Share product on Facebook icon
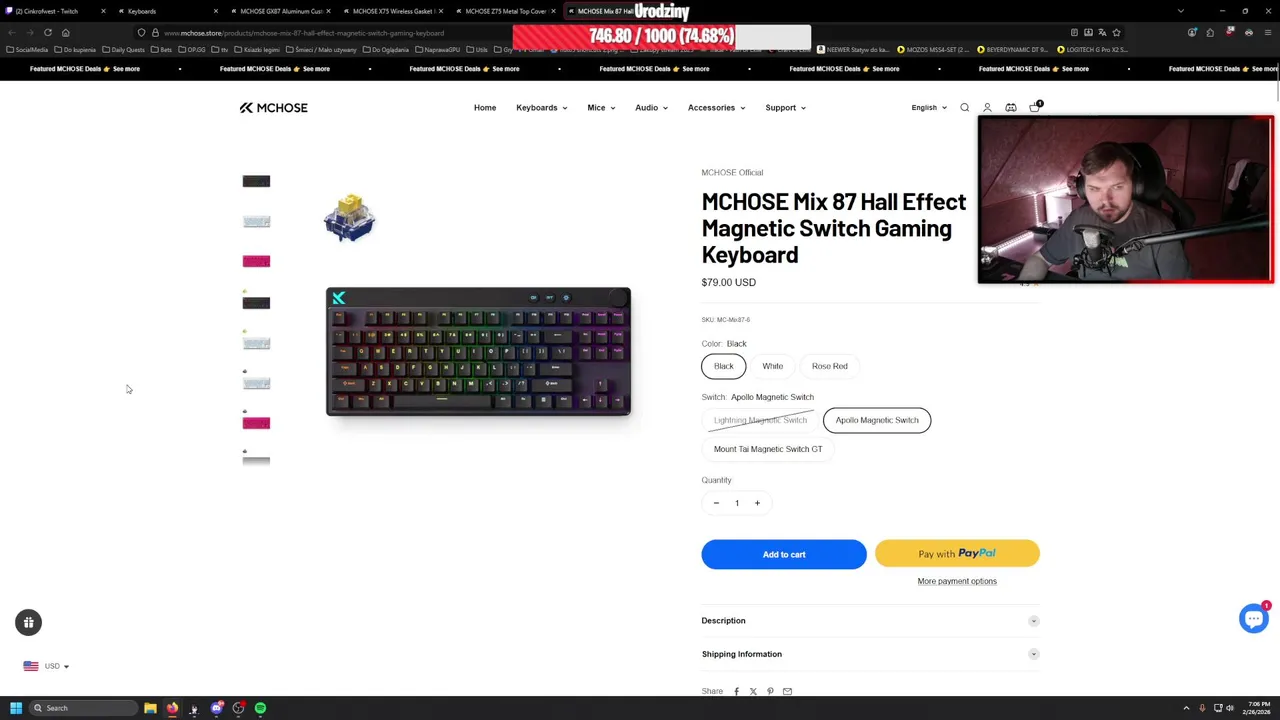1280x720 pixels. click(736, 691)
